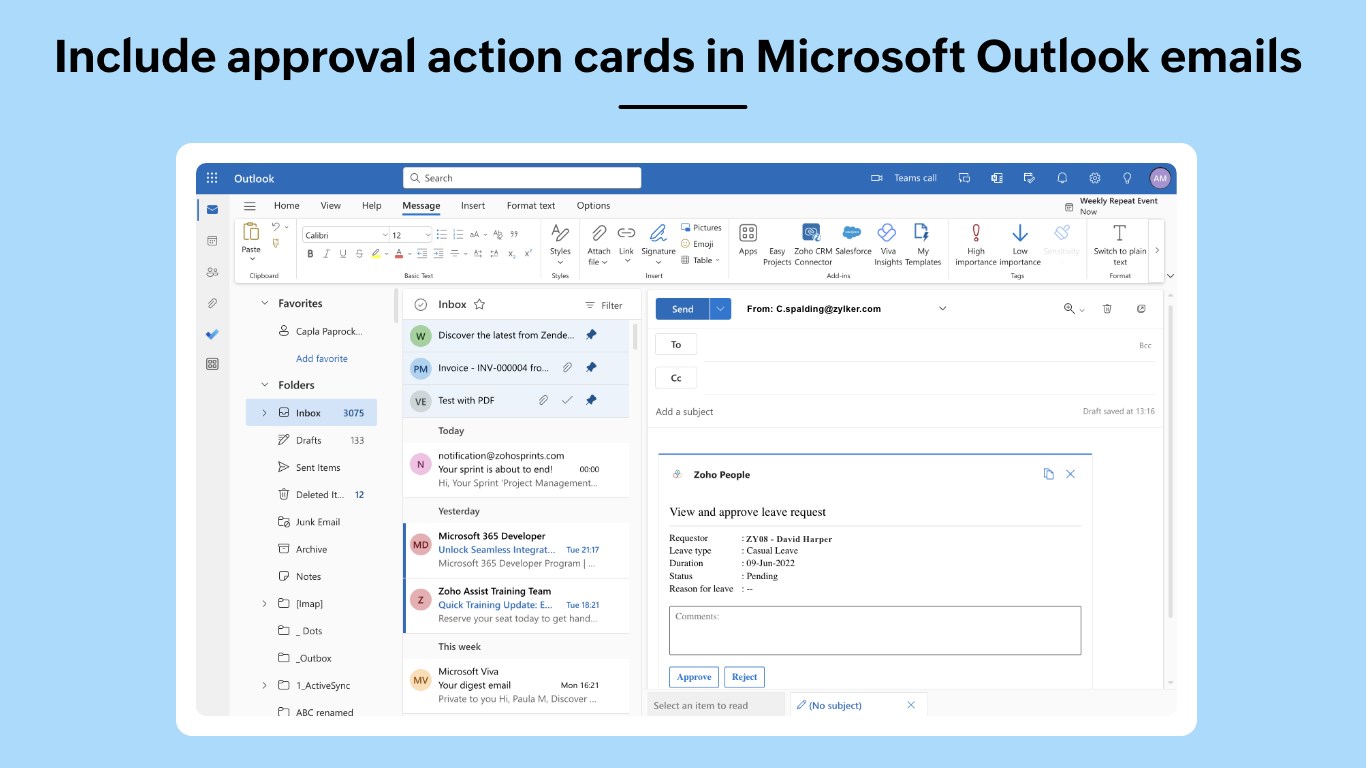Open the send options dropdown arrow
1366x768 pixels.
coord(721,309)
